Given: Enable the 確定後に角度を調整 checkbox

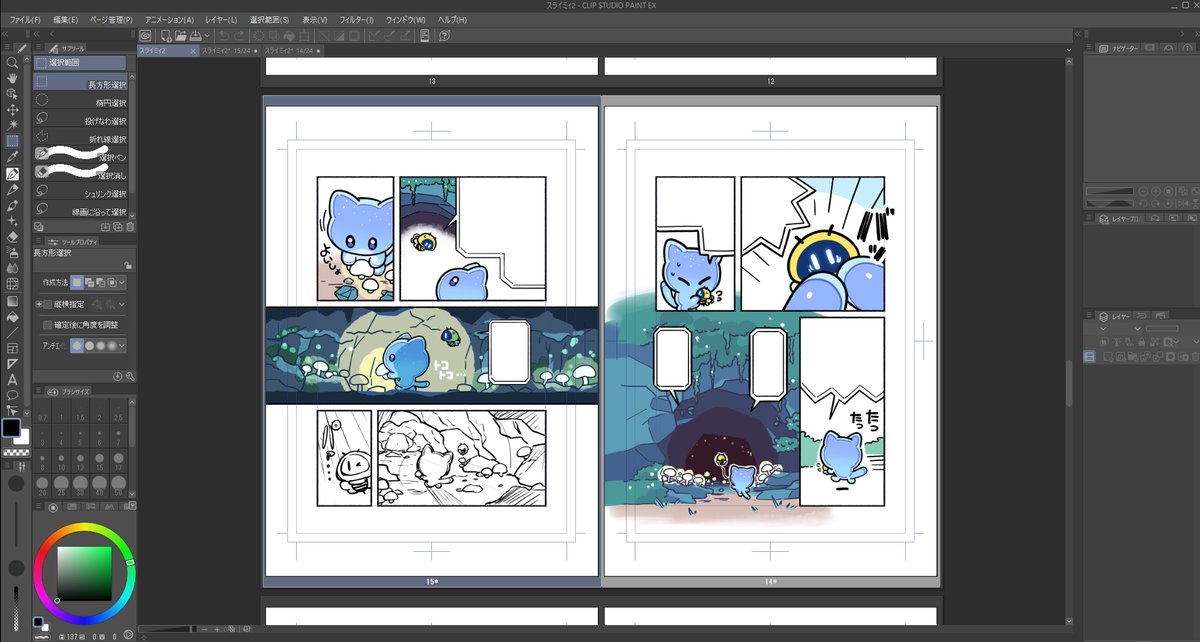Looking at the screenshot, I should (x=47, y=325).
